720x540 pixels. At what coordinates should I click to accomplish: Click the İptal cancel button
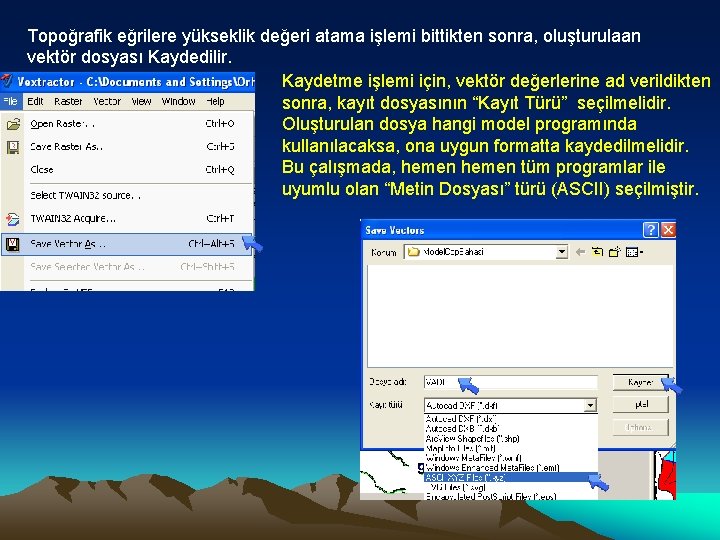coord(641,404)
